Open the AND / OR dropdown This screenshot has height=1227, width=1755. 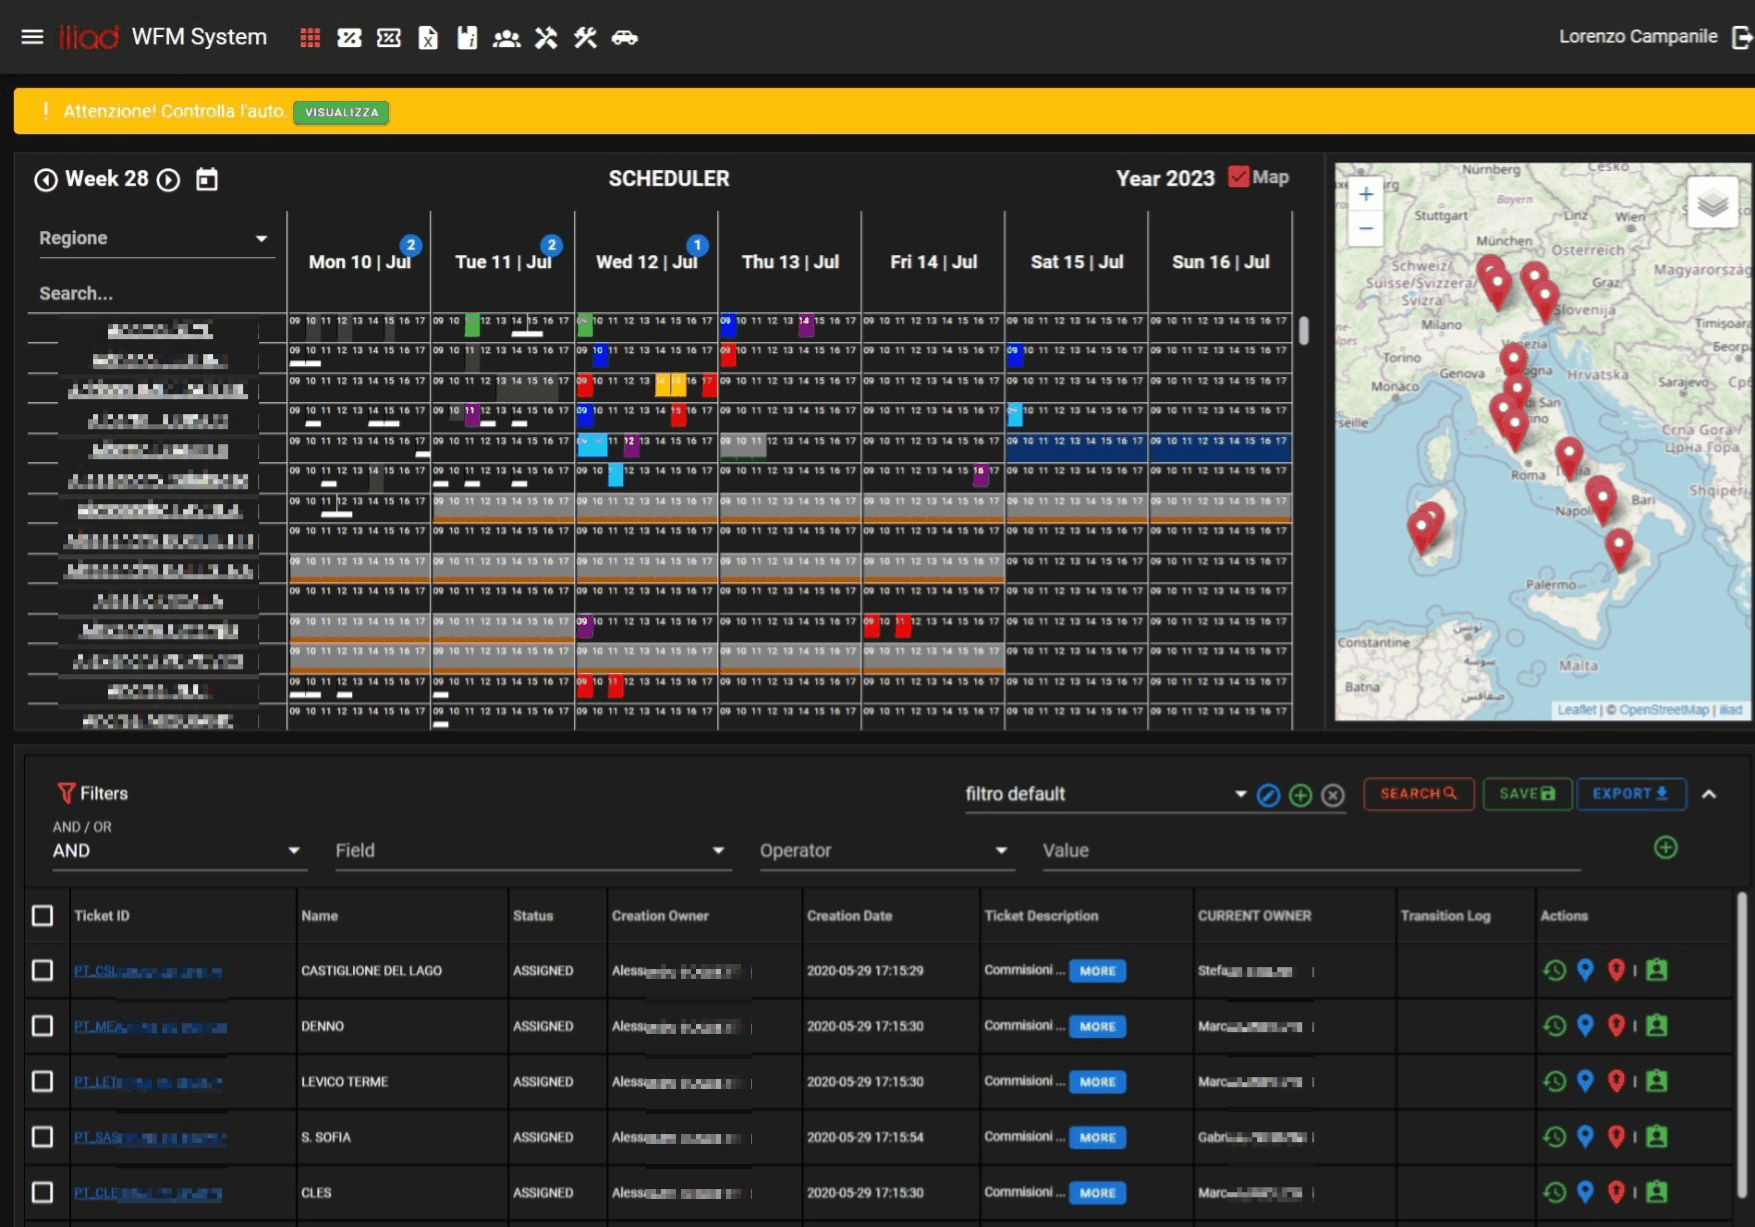pyautogui.click(x=178, y=850)
